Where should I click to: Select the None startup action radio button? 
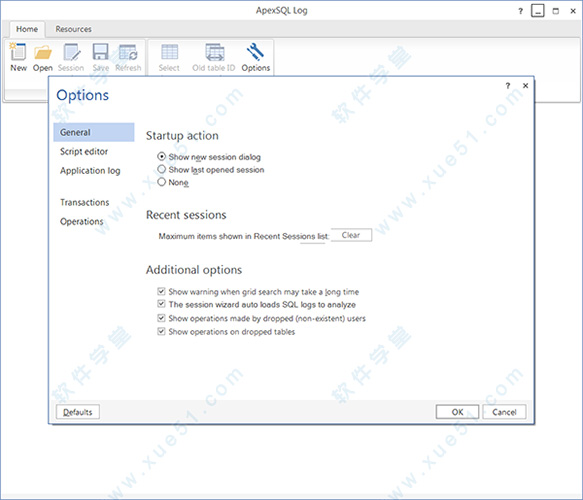pyautogui.click(x=161, y=182)
